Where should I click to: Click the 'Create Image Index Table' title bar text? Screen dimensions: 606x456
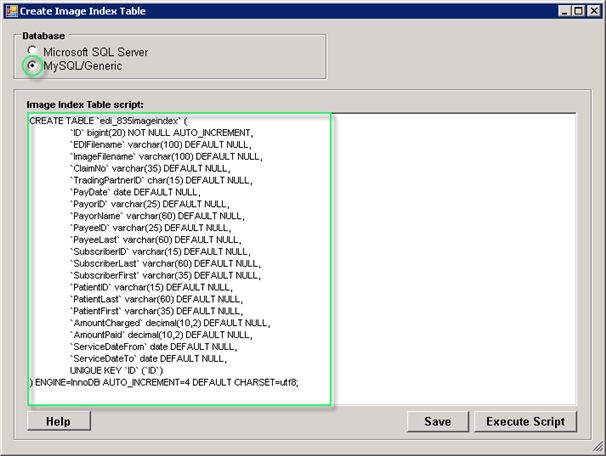tap(80, 11)
